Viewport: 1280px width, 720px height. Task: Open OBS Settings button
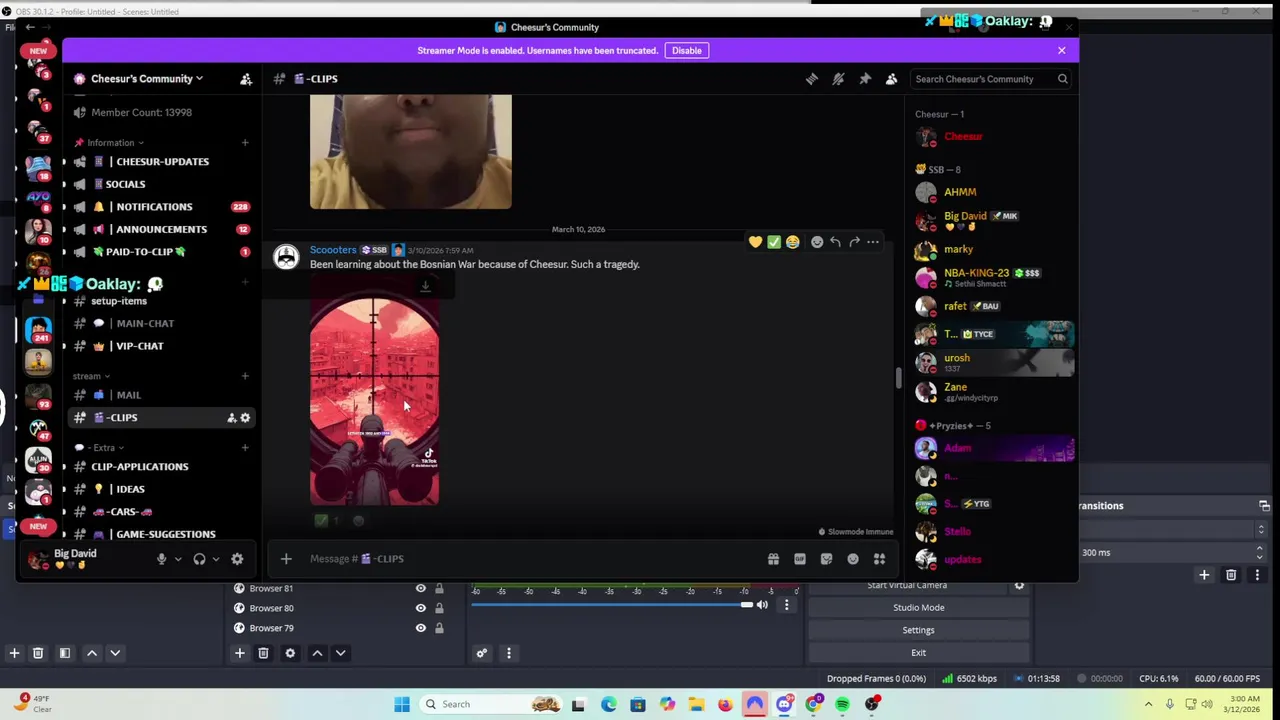click(918, 630)
